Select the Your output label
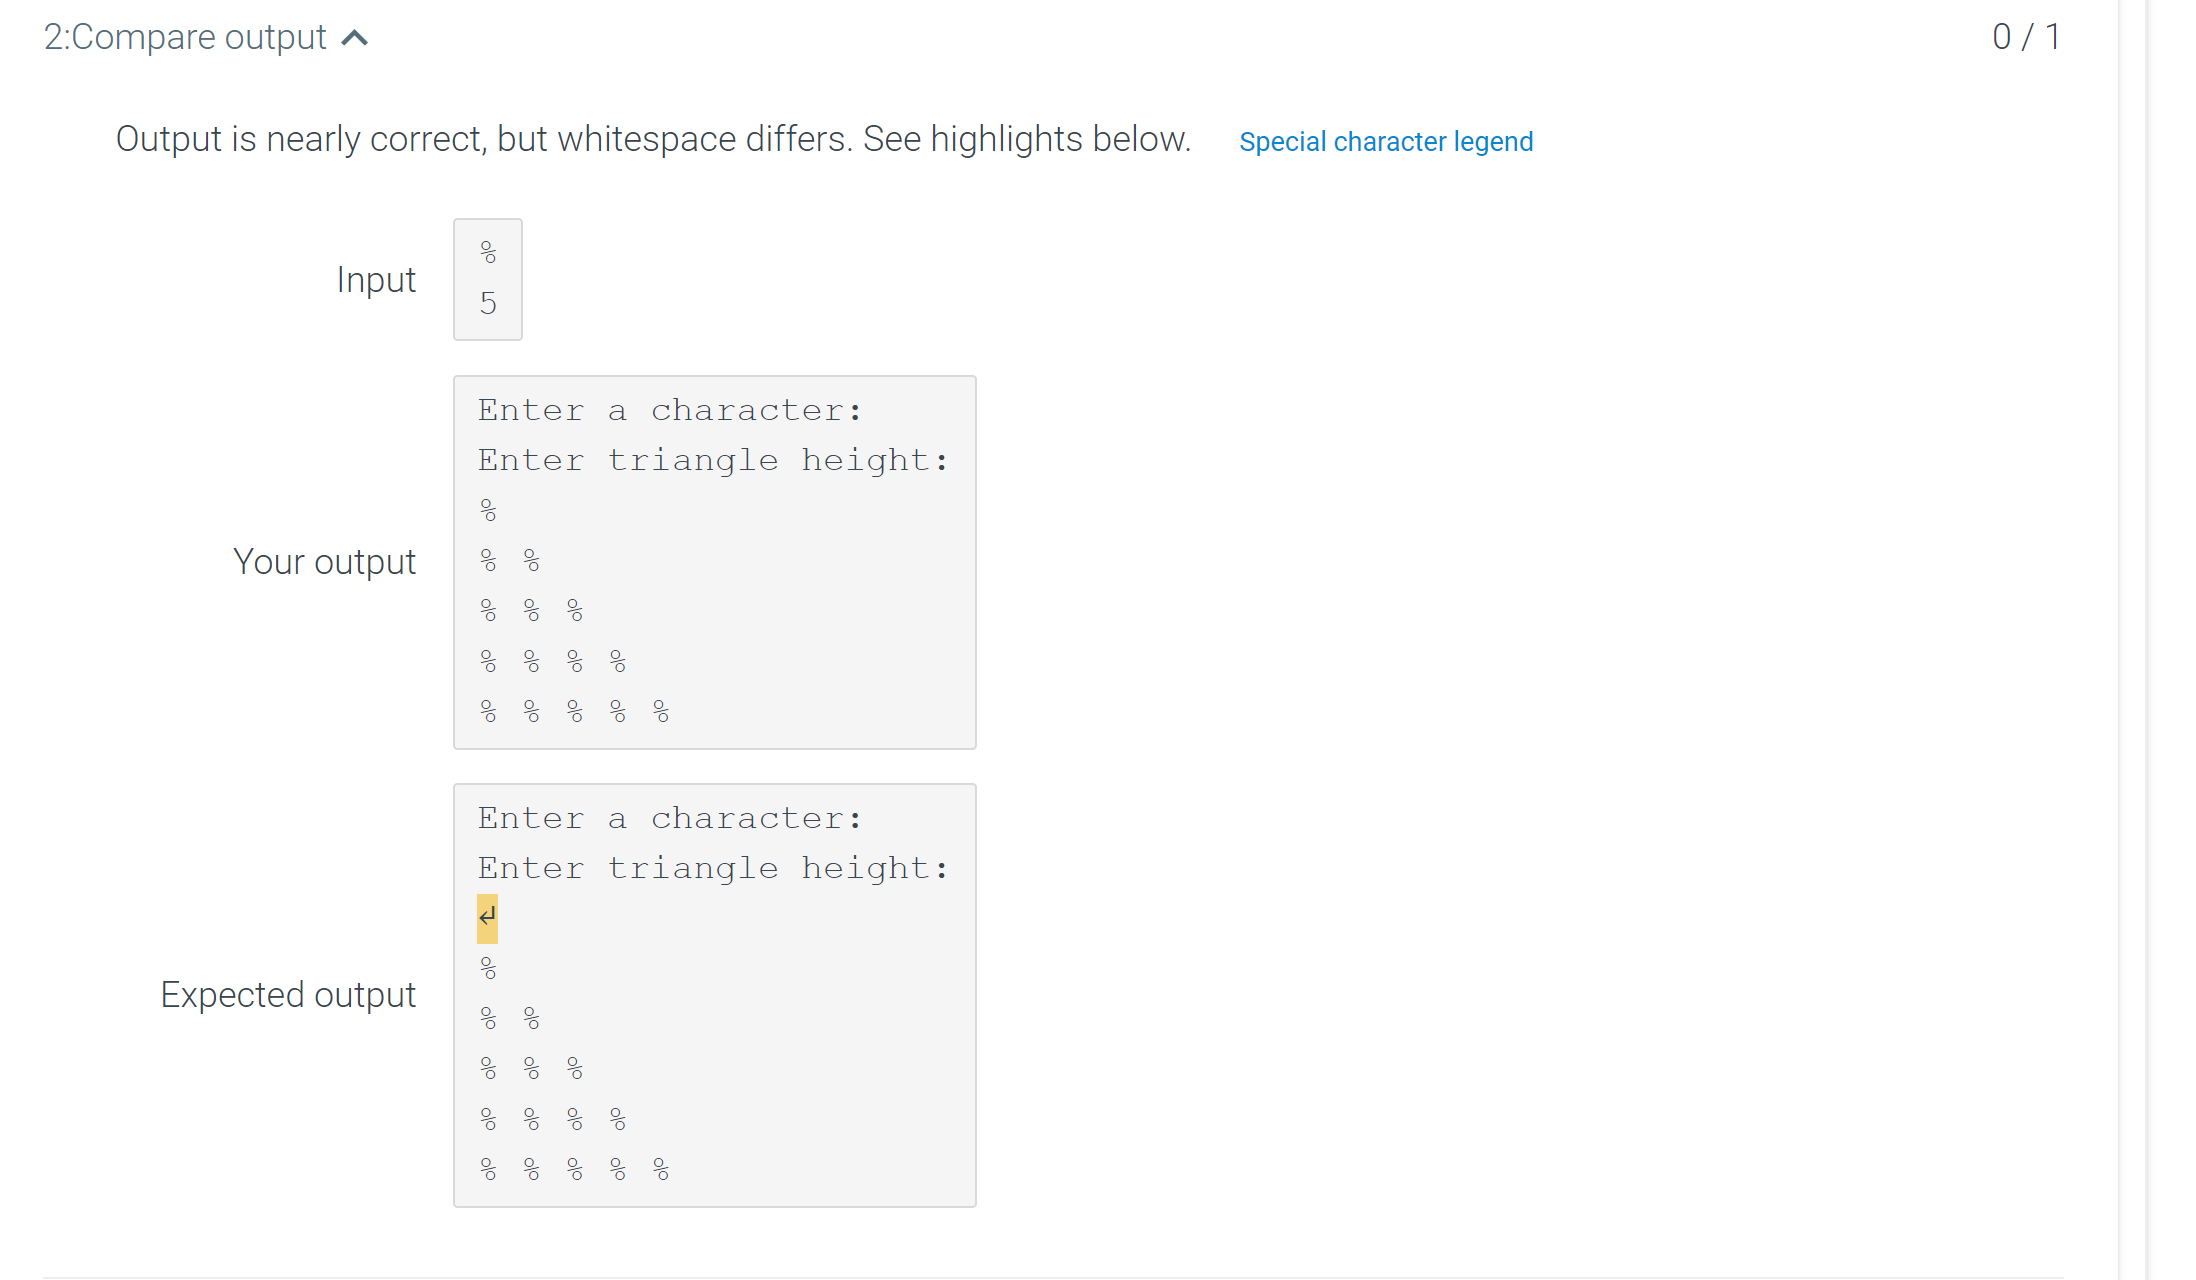Viewport: 2196px width, 1280px height. pos(324,561)
